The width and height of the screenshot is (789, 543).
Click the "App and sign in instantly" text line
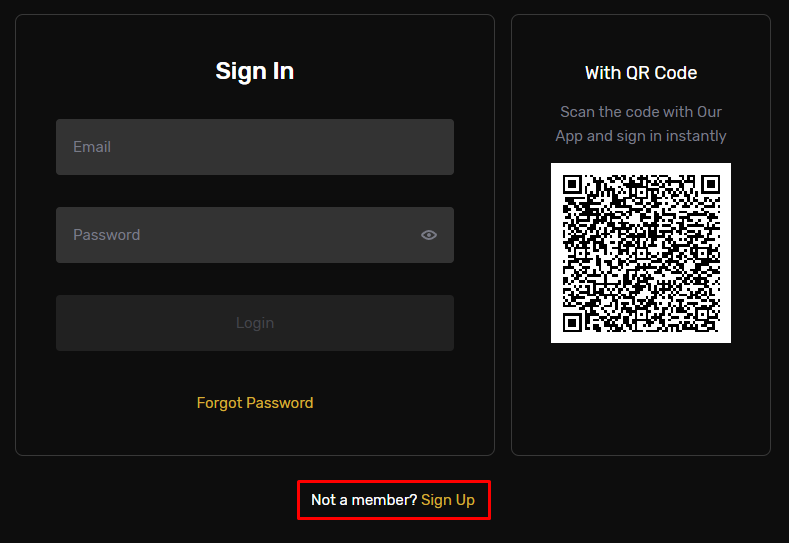[x=641, y=136]
